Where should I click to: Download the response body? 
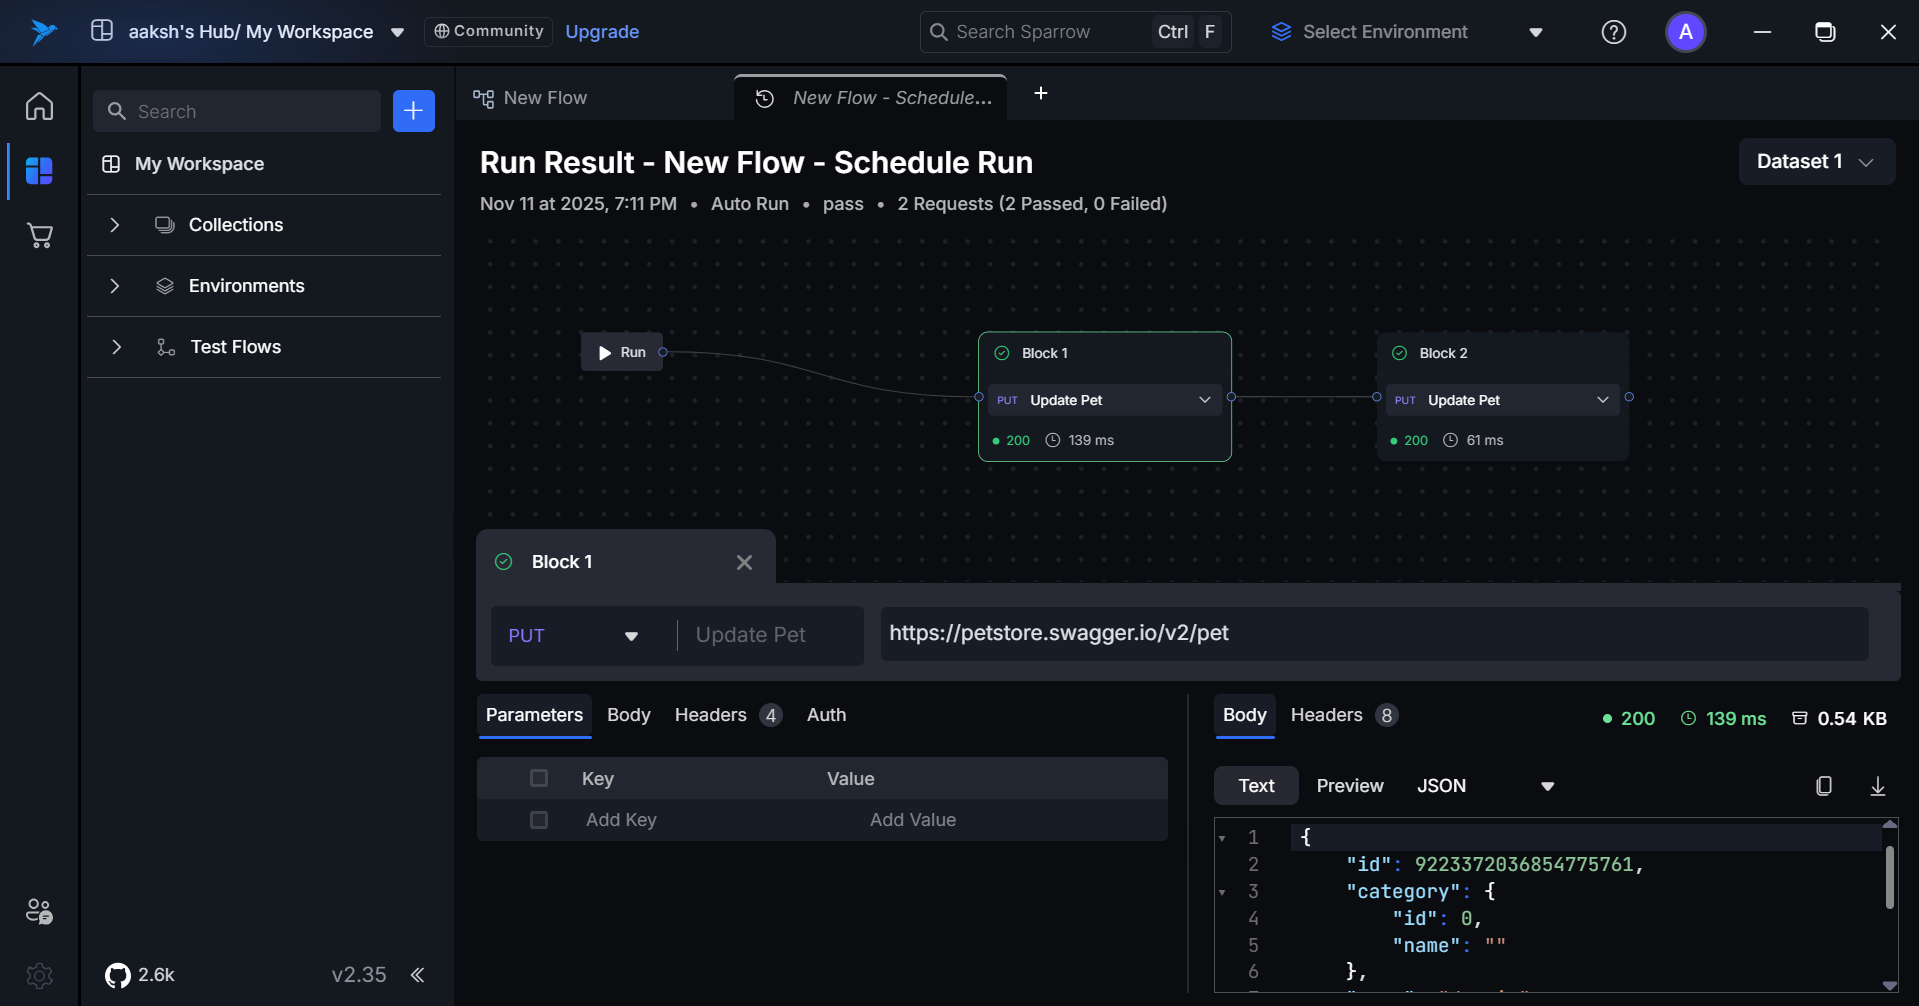pyautogui.click(x=1877, y=786)
